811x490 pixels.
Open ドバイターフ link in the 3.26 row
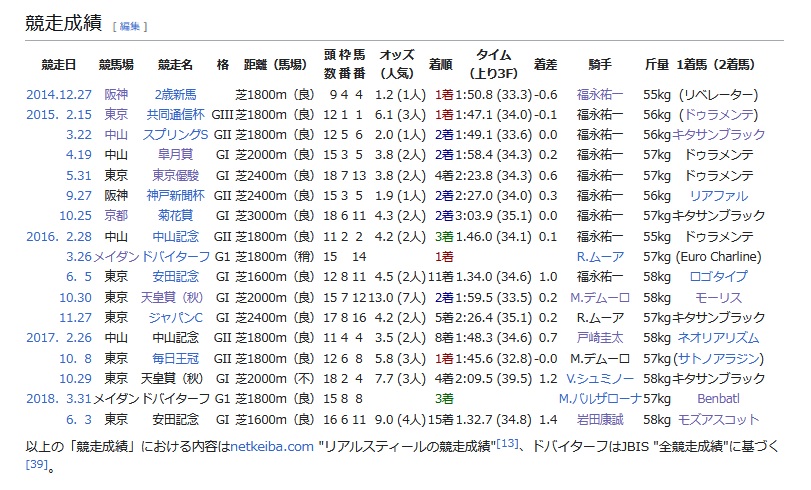pyautogui.click(x=175, y=256)
